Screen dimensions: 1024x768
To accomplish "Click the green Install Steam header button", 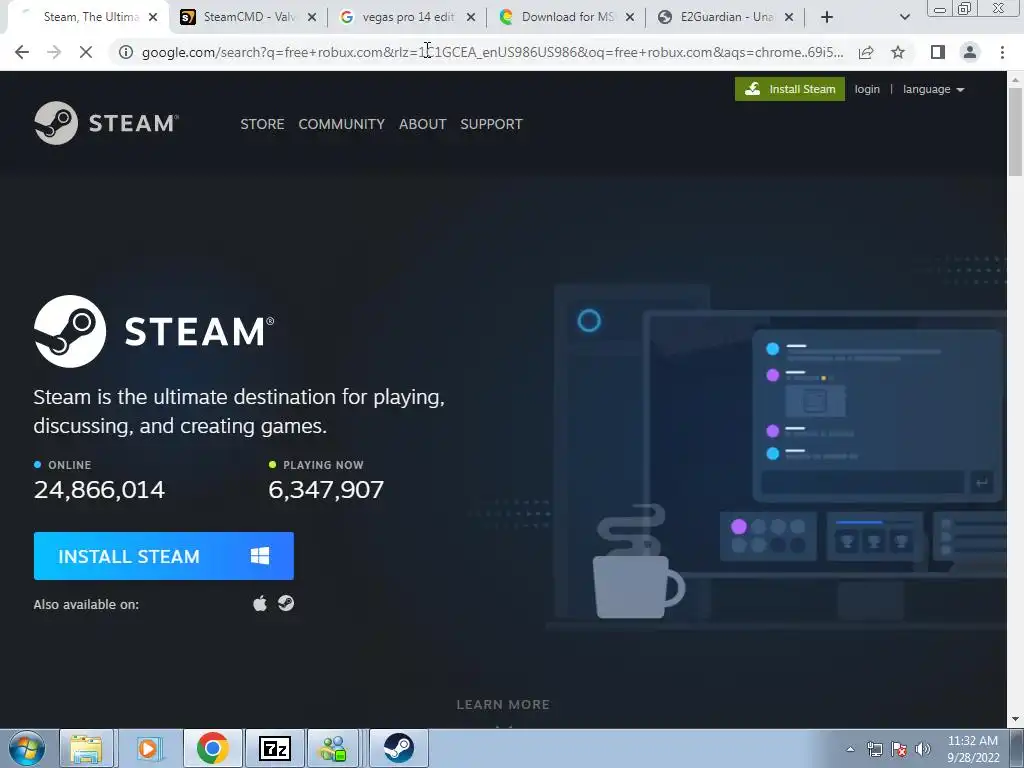I will pyautogui.click(x=790, y=89).
